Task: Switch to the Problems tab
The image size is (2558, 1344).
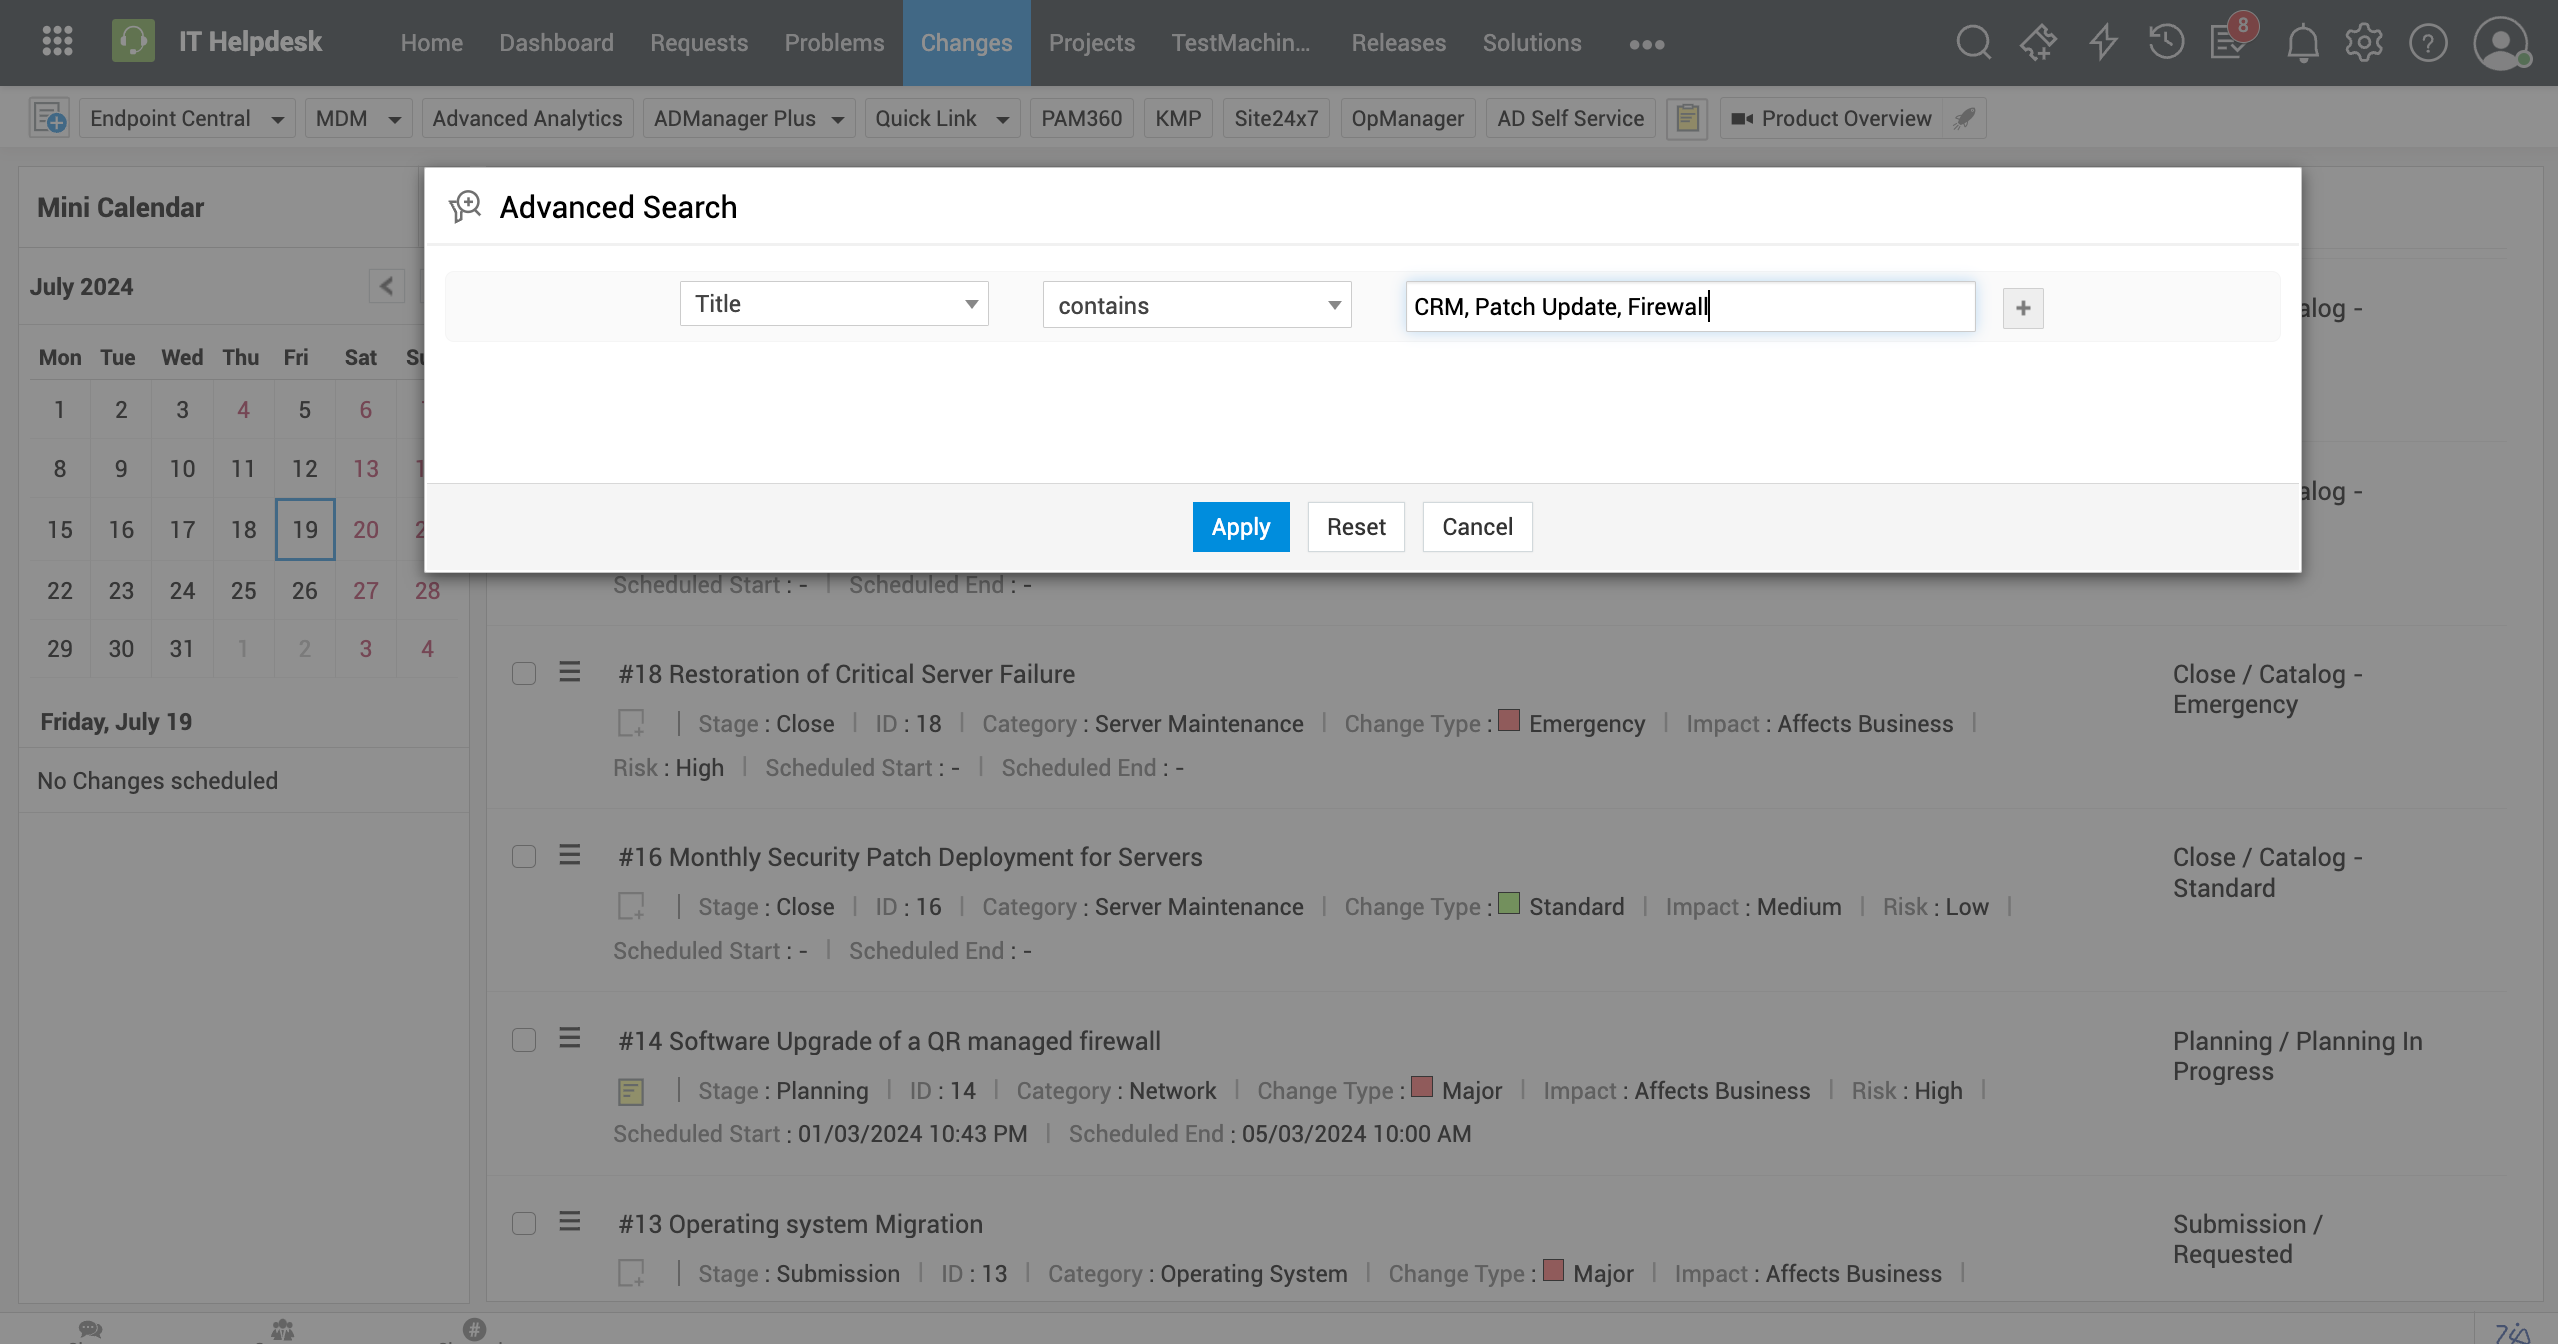Action: click(834, 43)
